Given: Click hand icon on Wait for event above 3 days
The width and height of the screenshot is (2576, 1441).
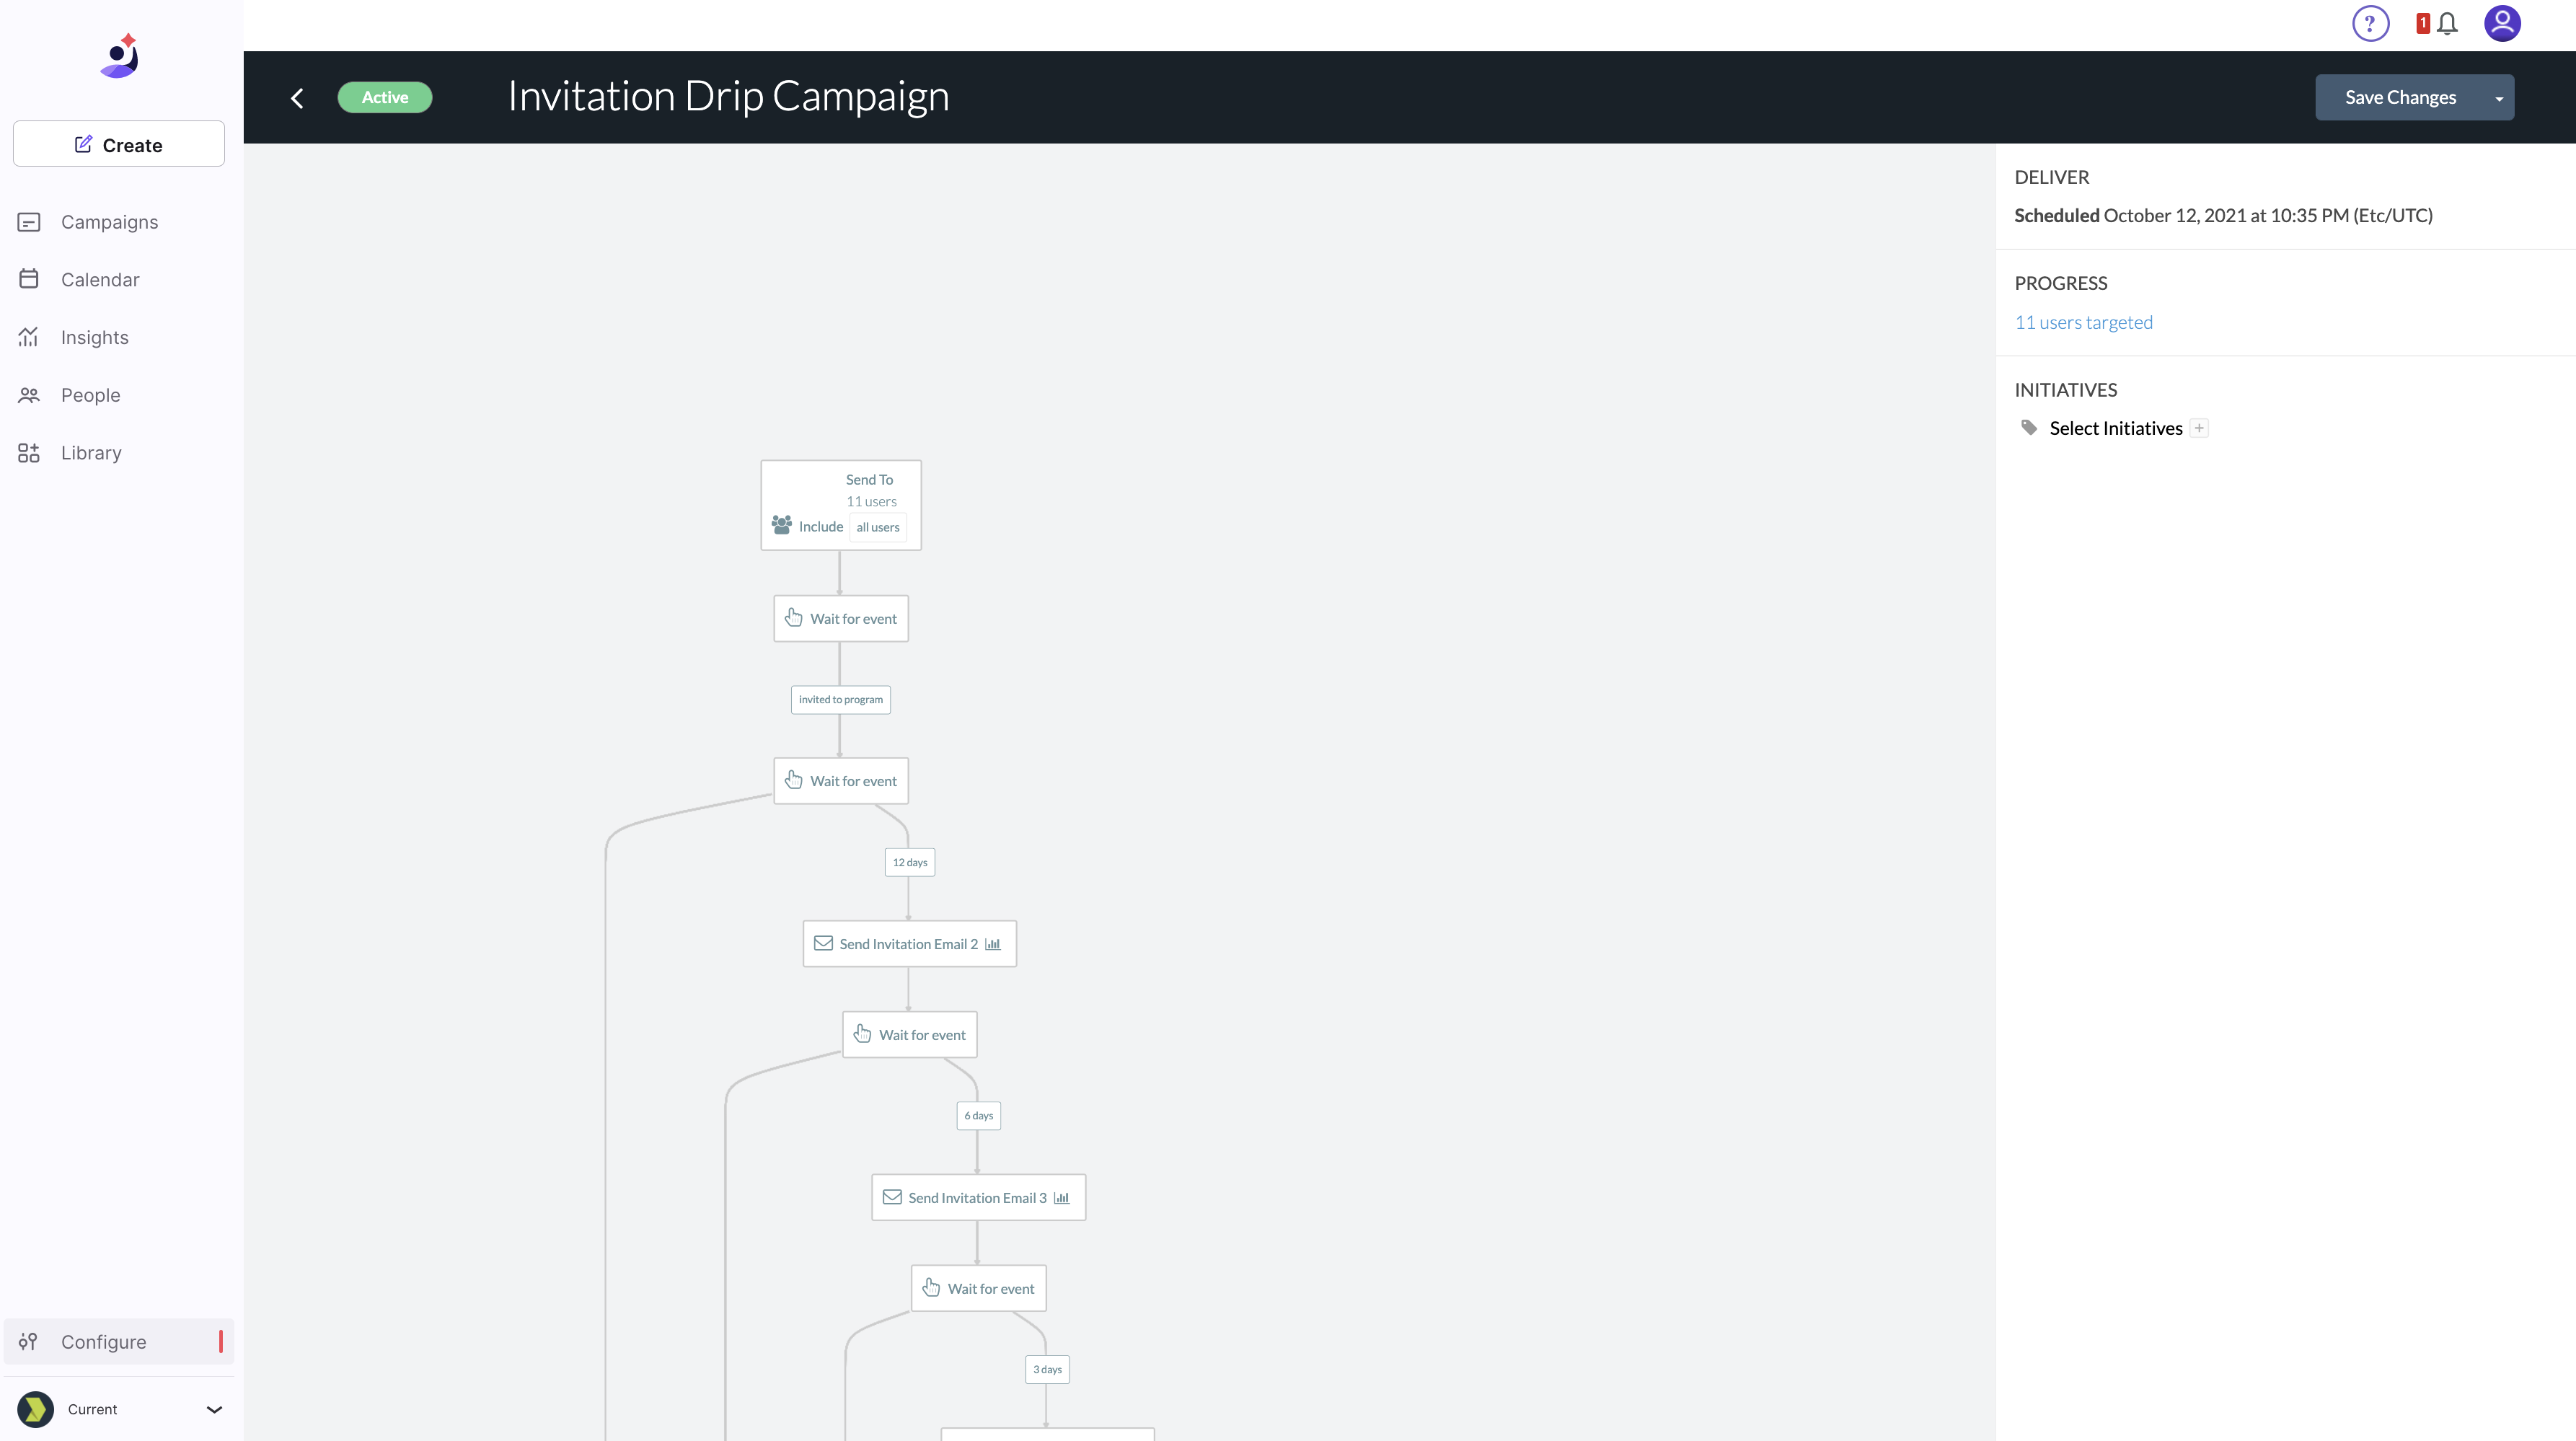Looking at the screenshot, I should pyautogui.click(x=931, y=1287).
